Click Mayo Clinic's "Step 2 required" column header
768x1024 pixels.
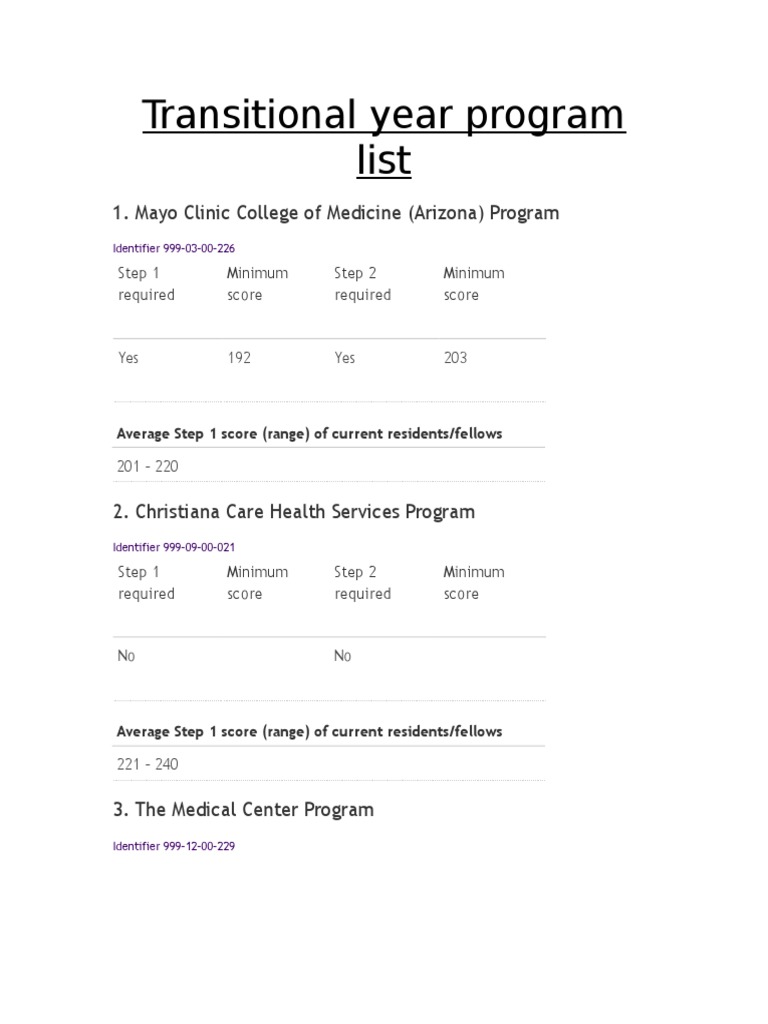(362, 284)
